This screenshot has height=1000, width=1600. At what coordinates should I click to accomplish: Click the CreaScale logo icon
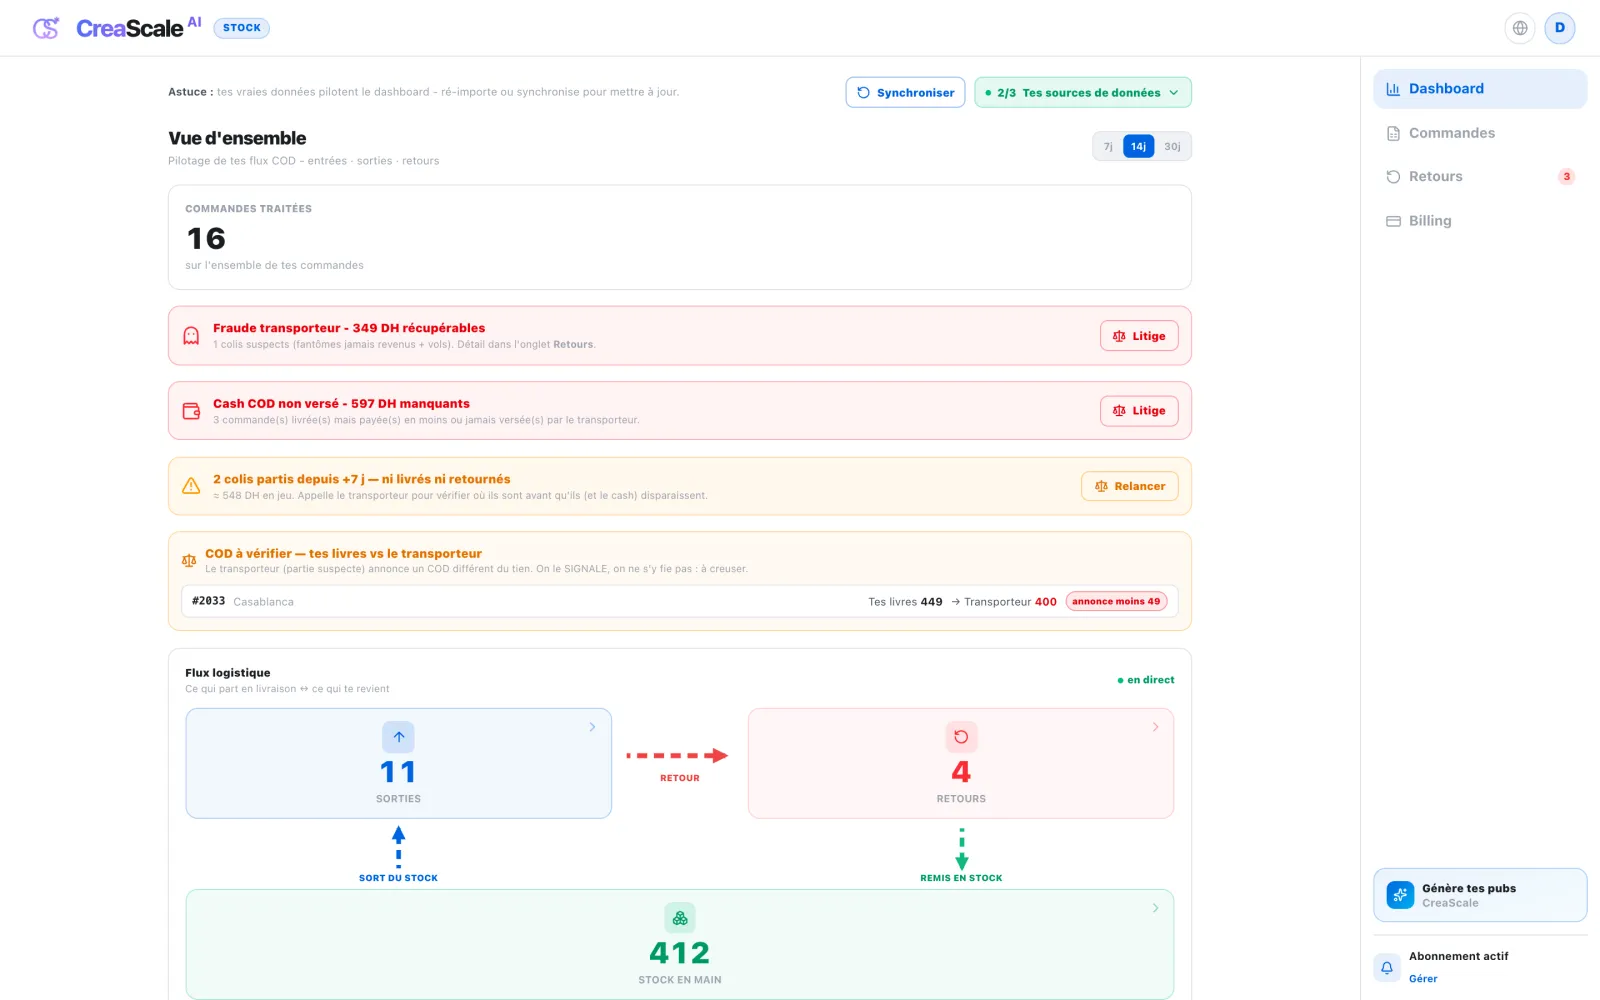(x=46, y=28)
